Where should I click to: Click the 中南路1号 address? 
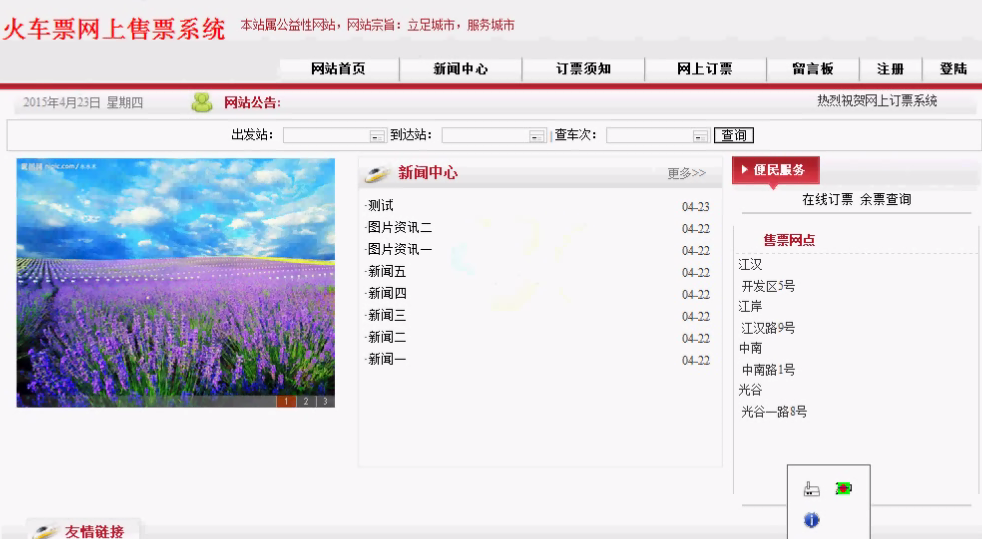(768, 369)
